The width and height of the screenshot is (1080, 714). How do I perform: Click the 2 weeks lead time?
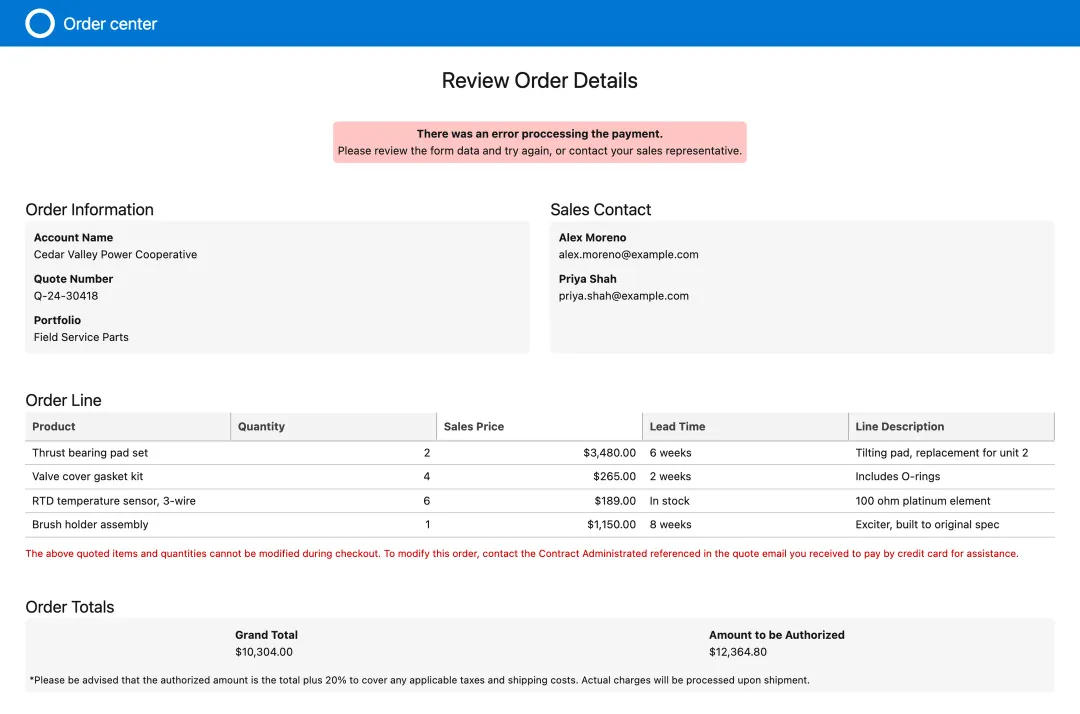point(670,476)
